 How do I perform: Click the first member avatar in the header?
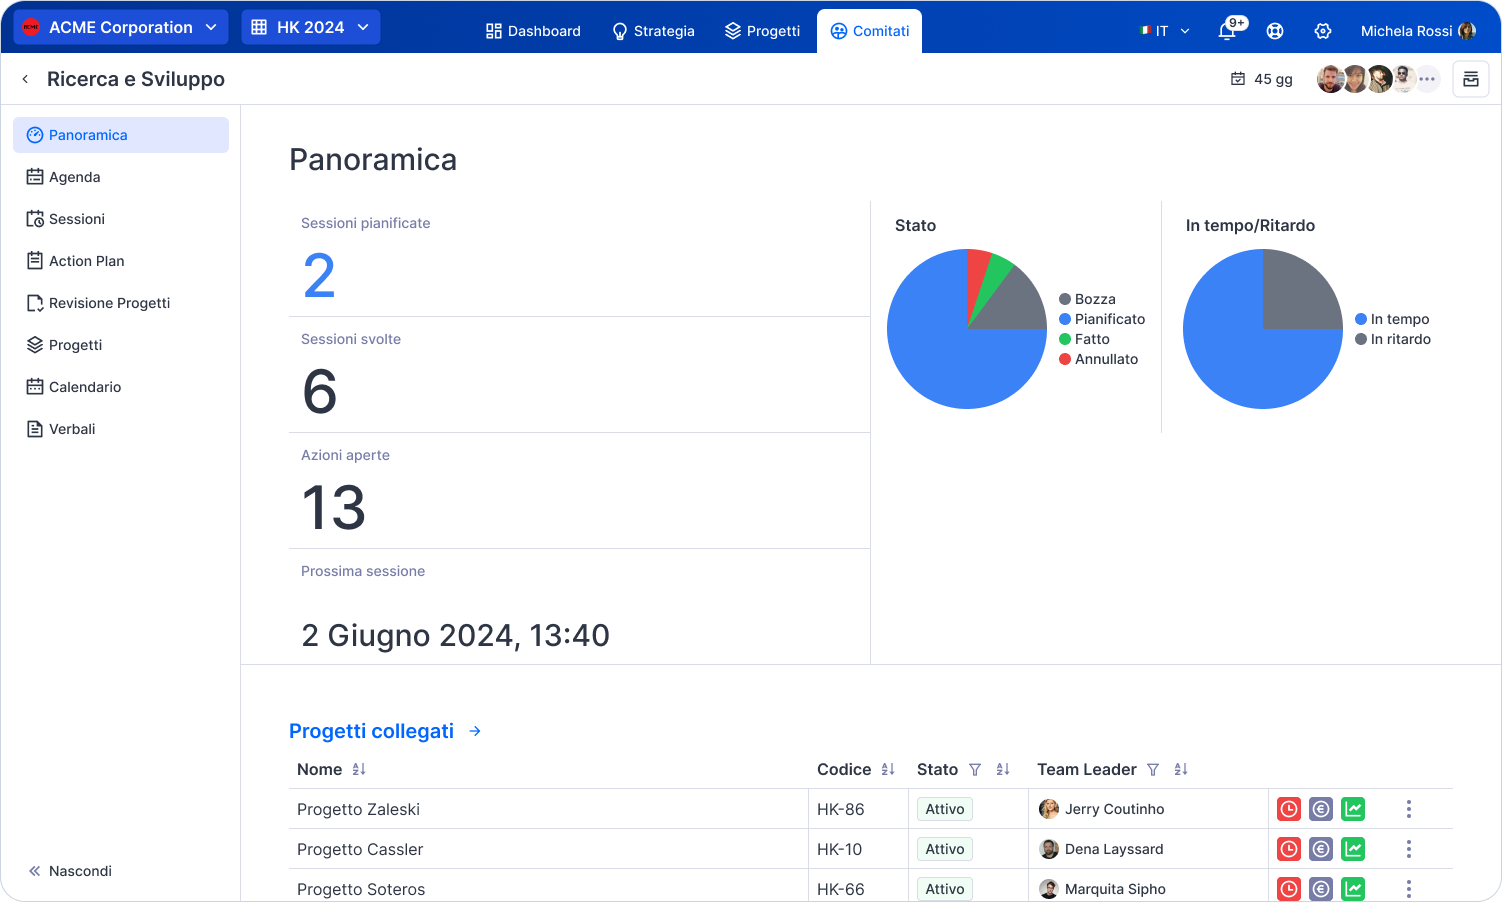tap(1330, 79)
